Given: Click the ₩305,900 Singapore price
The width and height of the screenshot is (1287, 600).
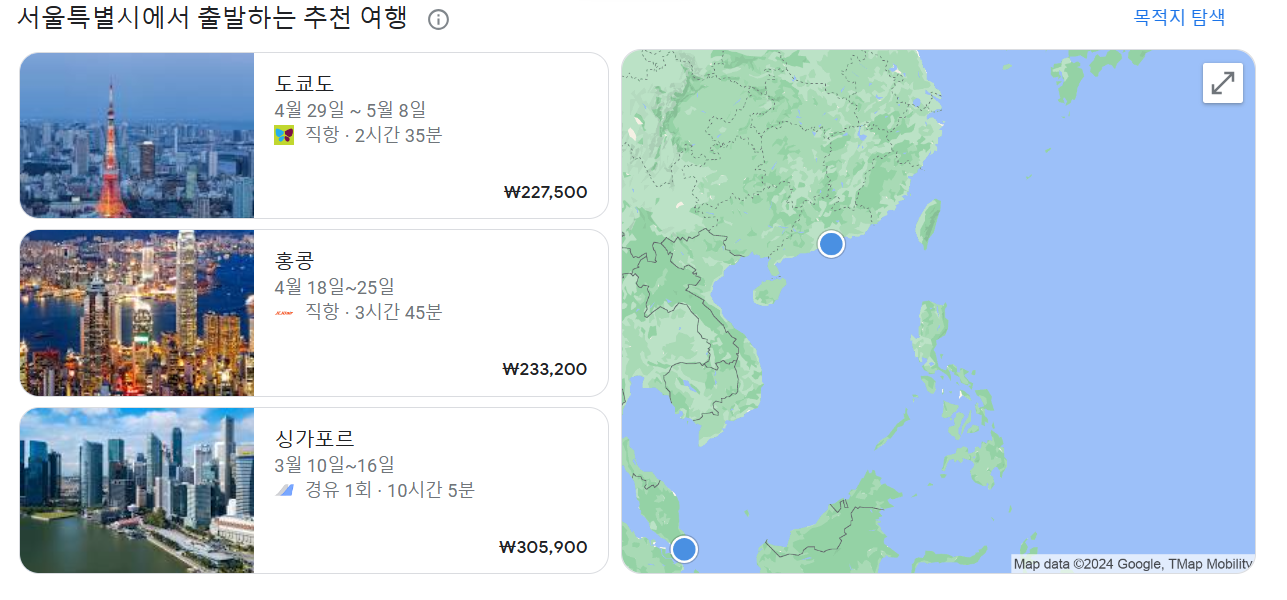Looking at the screenshot, I should (x=544, y=547).
